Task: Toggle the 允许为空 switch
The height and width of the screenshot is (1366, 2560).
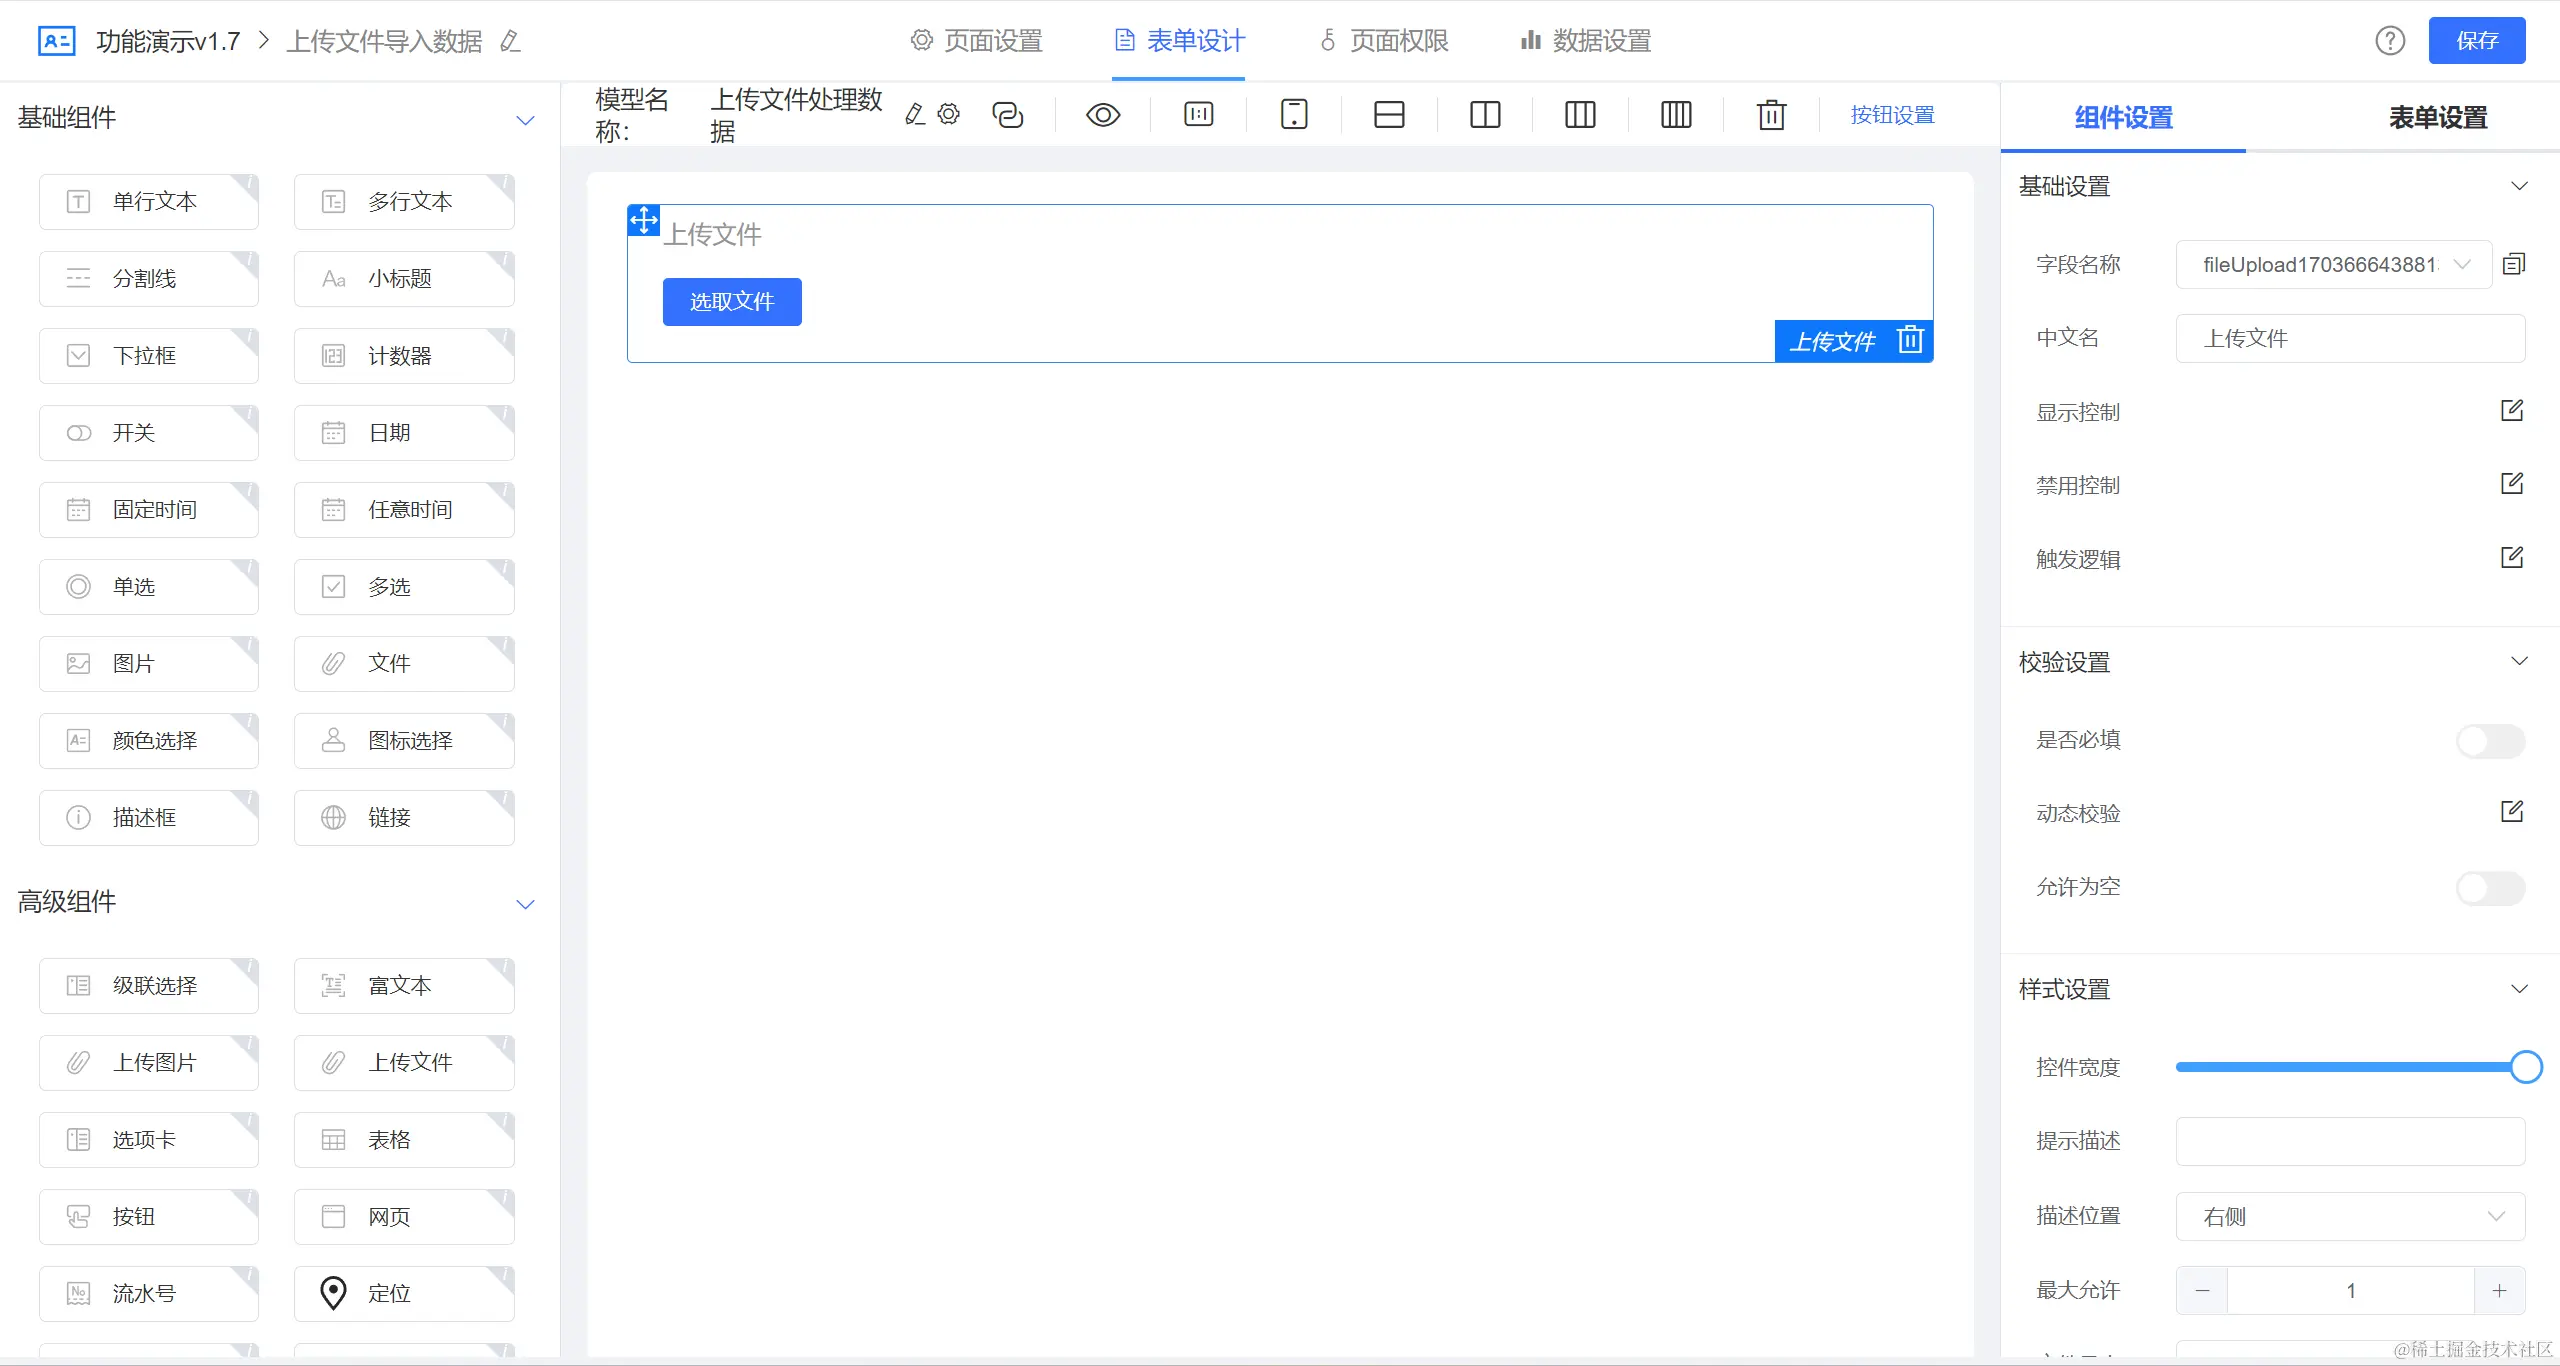Action: (2490, 888)
